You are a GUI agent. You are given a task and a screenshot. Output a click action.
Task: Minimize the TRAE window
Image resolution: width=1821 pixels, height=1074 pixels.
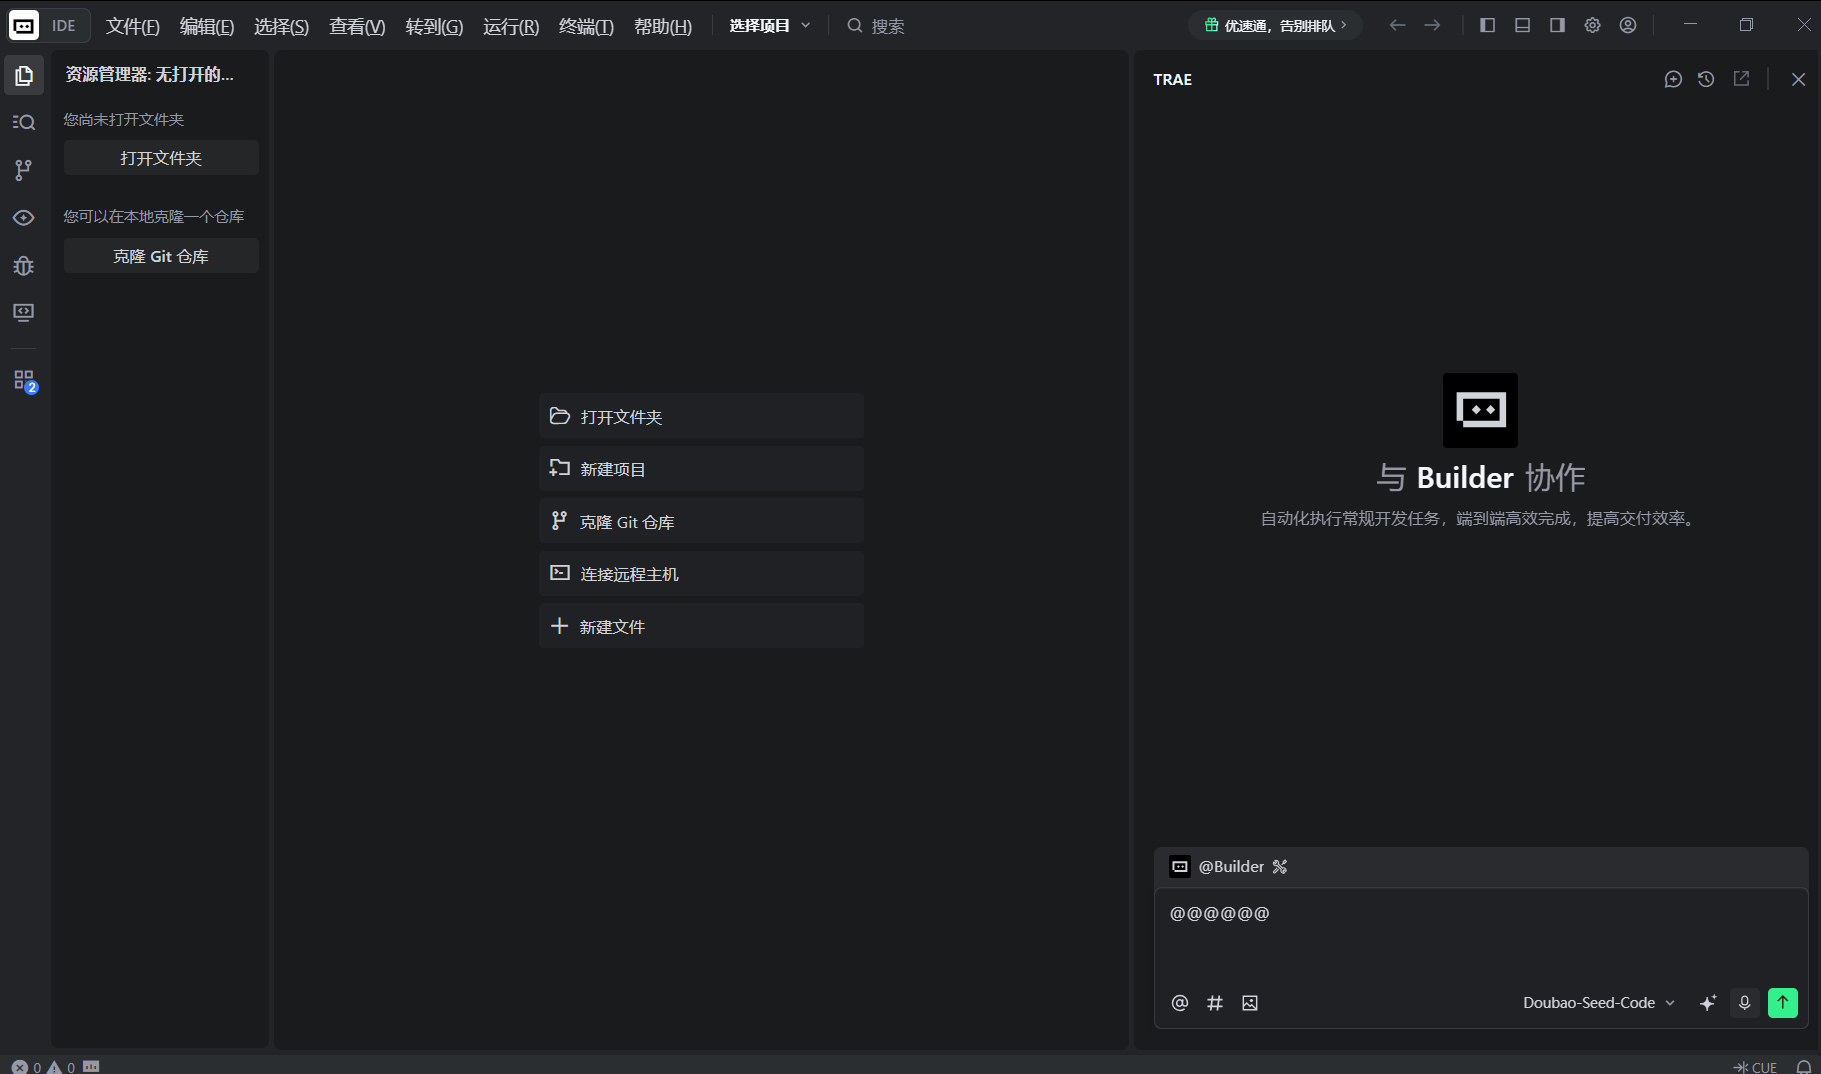(1690, 25)
